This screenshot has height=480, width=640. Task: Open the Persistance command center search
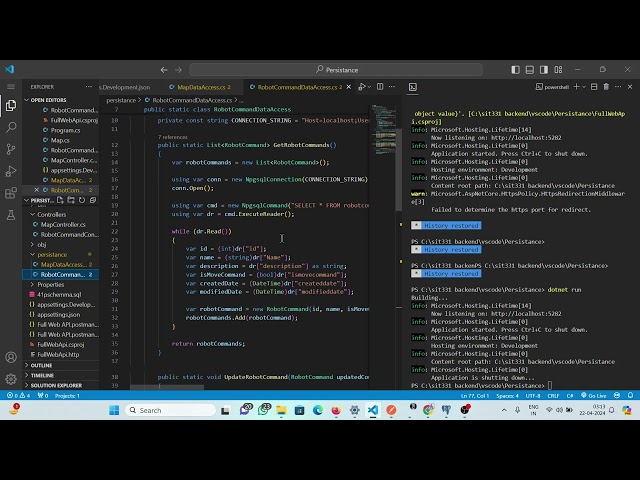coord(336,70)
